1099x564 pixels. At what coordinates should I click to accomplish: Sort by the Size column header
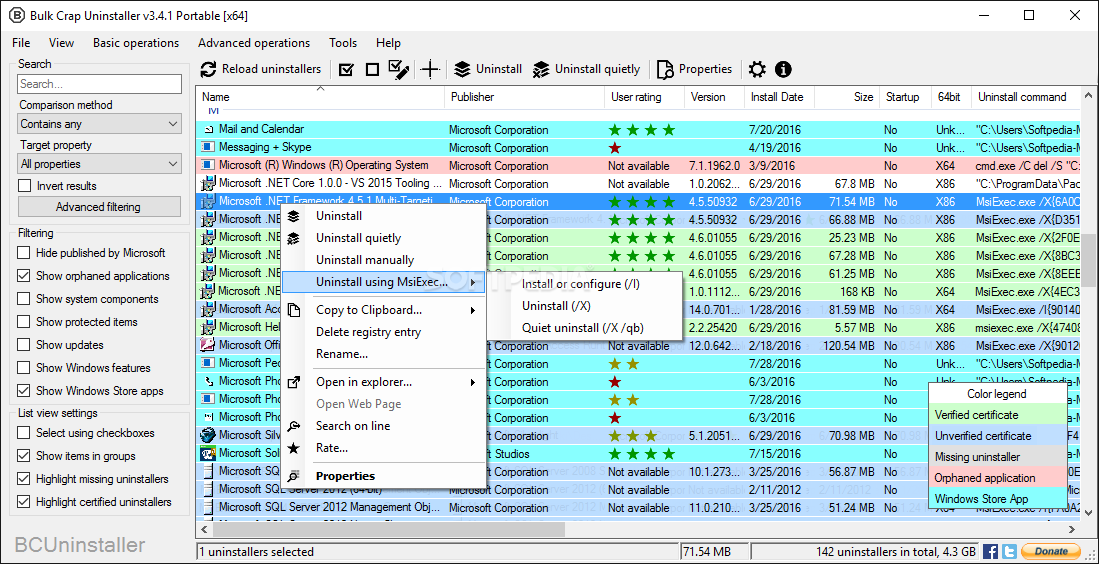point(846,97)
